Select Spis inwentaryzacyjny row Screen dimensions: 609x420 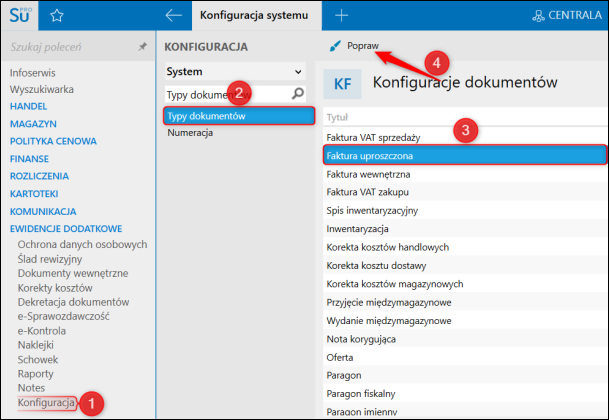coord(465,211)
